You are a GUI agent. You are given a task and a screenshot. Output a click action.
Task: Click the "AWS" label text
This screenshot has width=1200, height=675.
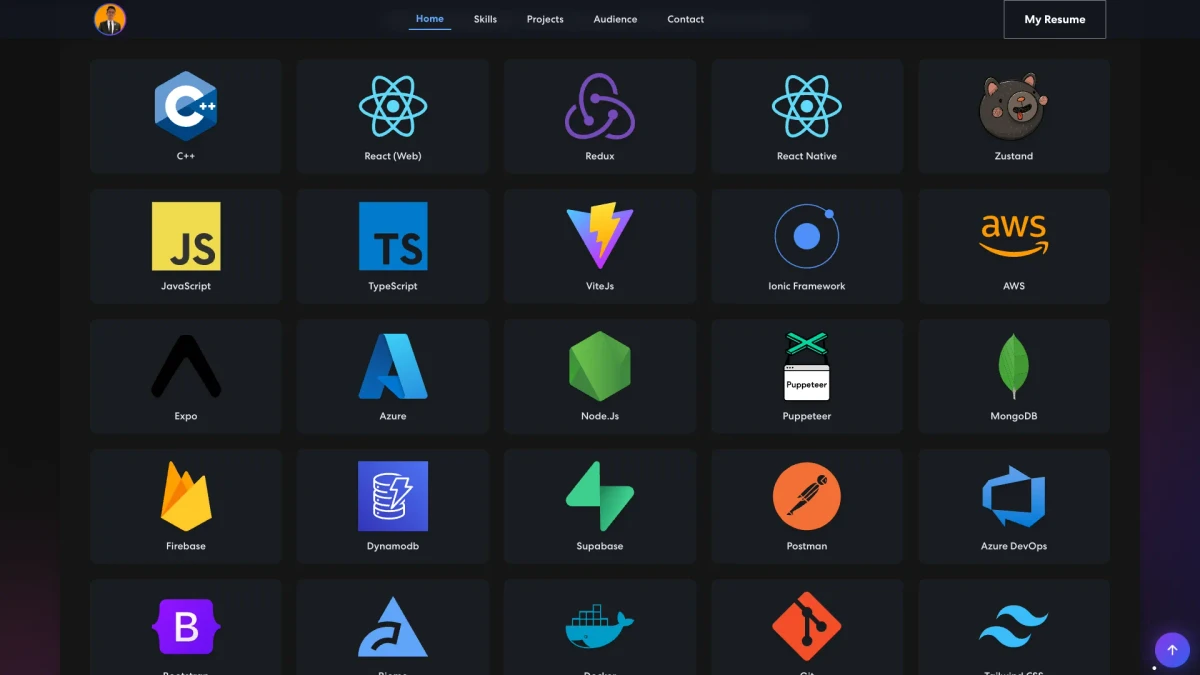point(1014,286)
